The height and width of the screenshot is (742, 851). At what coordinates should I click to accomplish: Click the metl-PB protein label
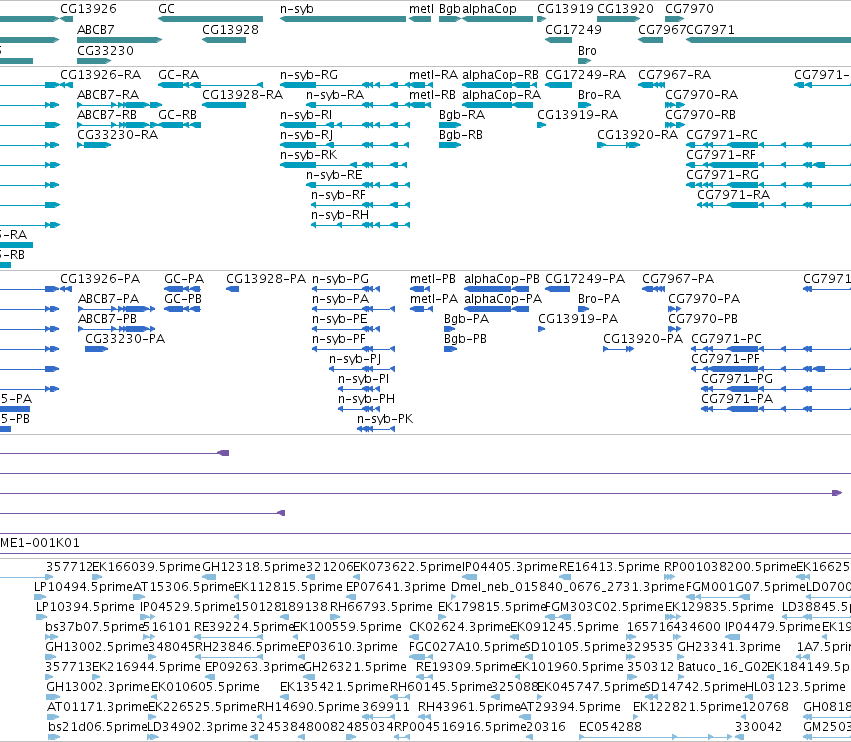433,278
